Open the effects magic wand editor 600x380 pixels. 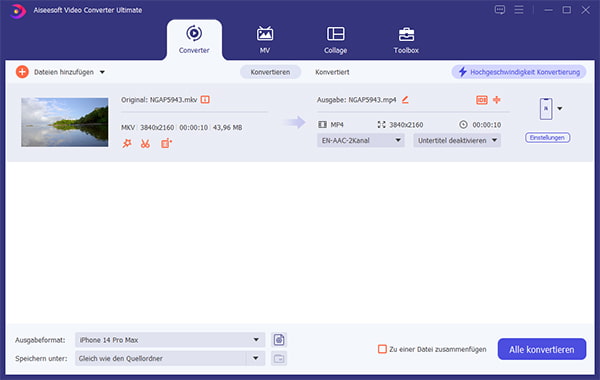point(127,144)
